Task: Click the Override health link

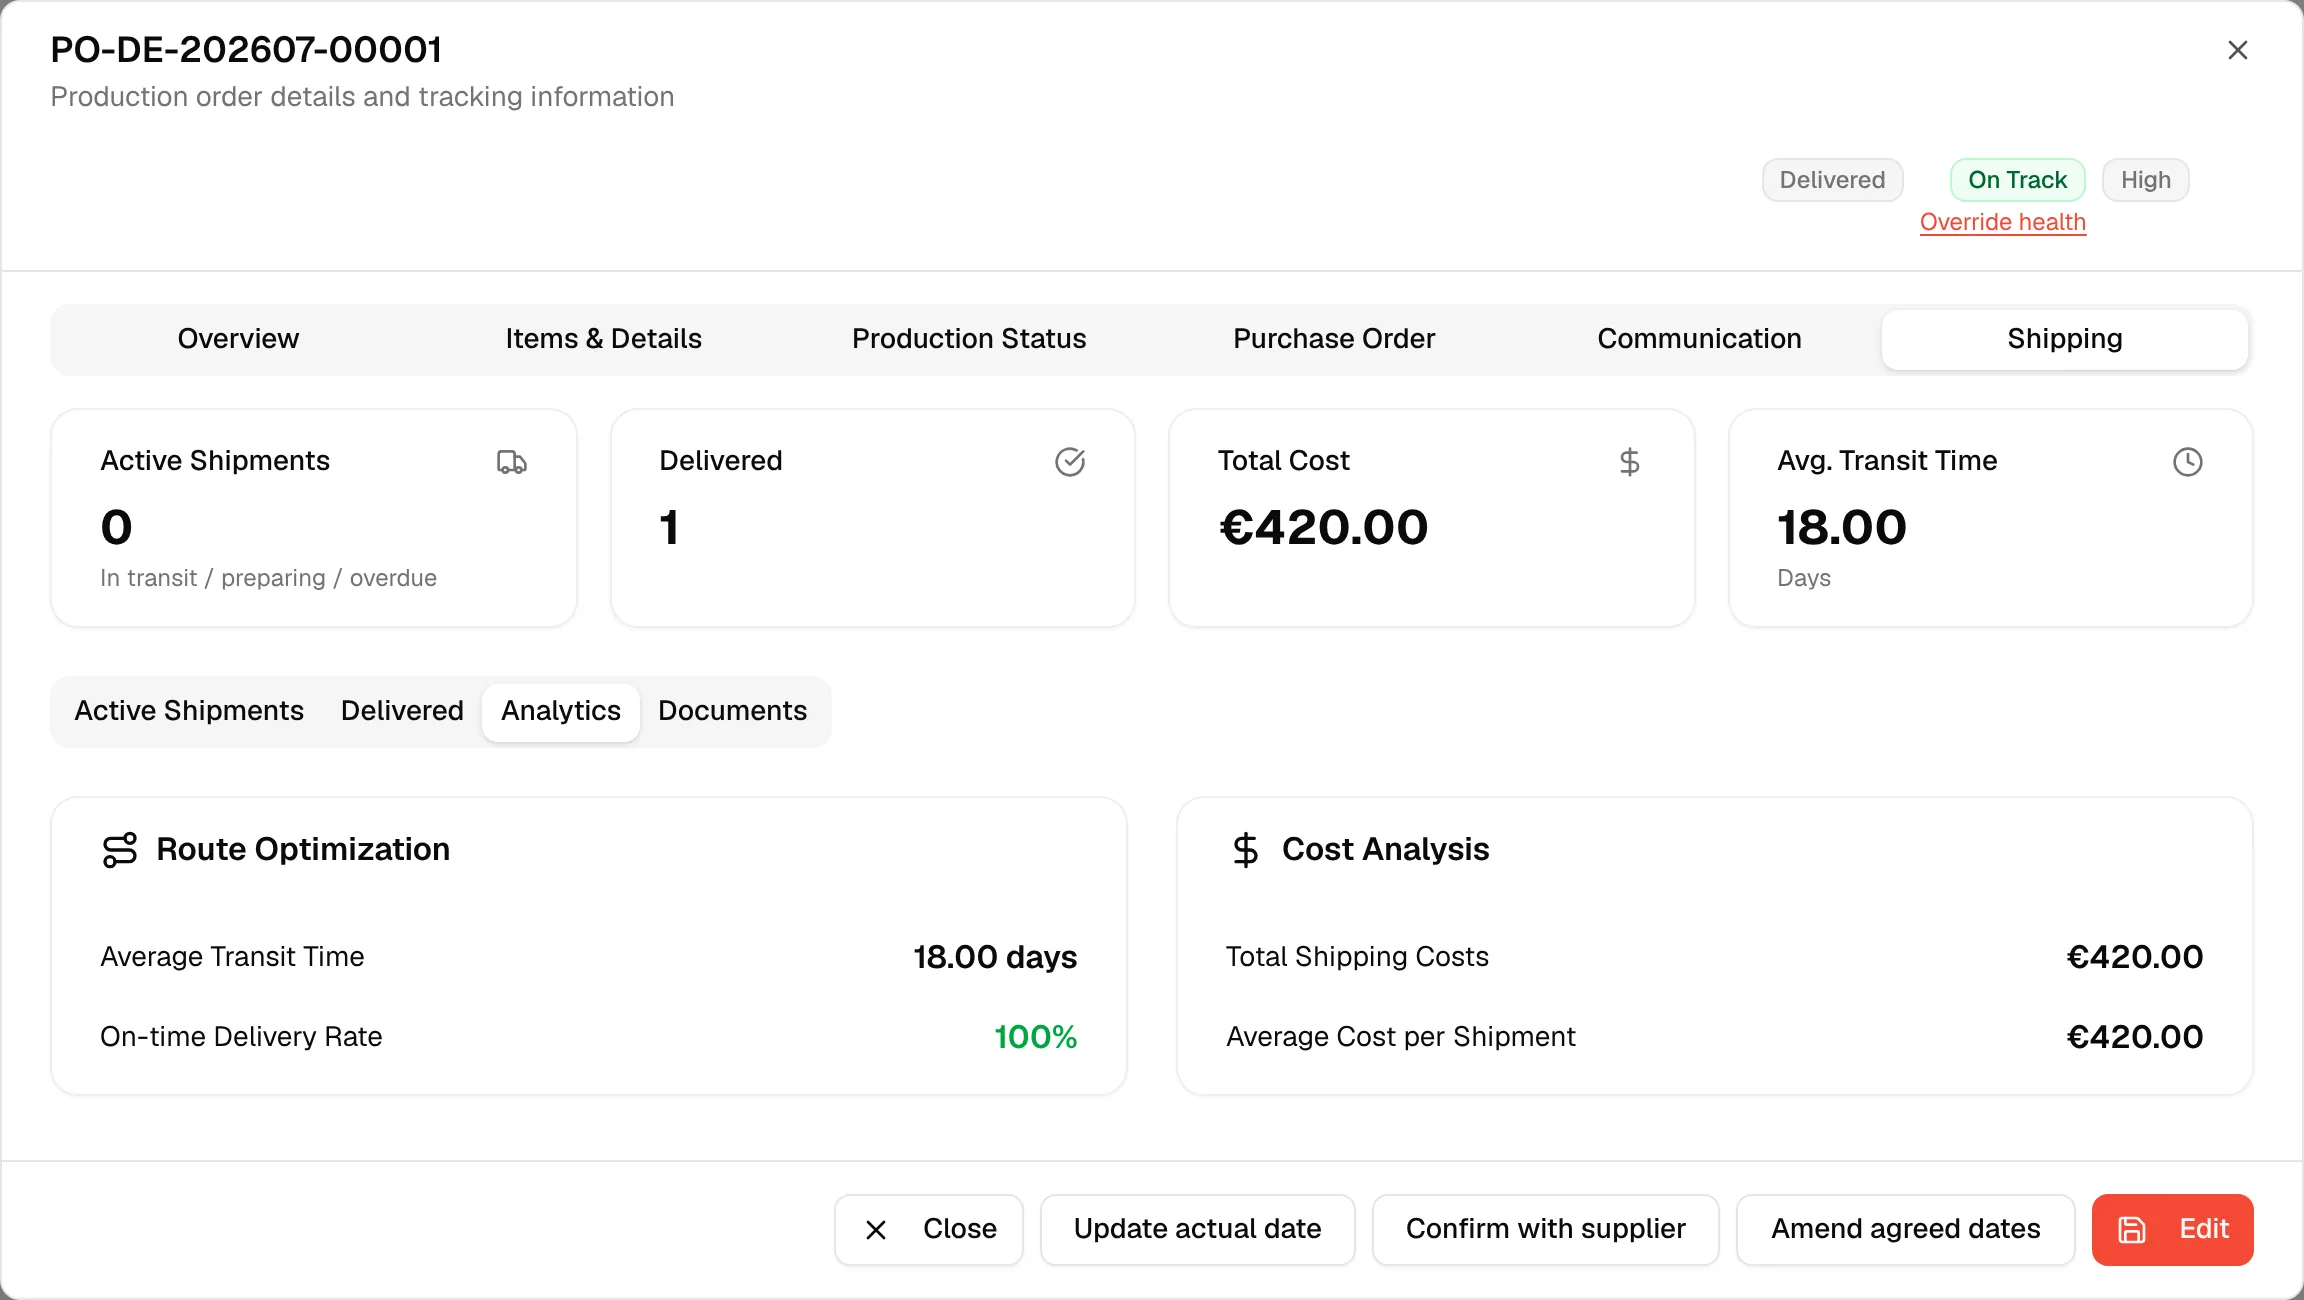Action: tap(2003, 222)
